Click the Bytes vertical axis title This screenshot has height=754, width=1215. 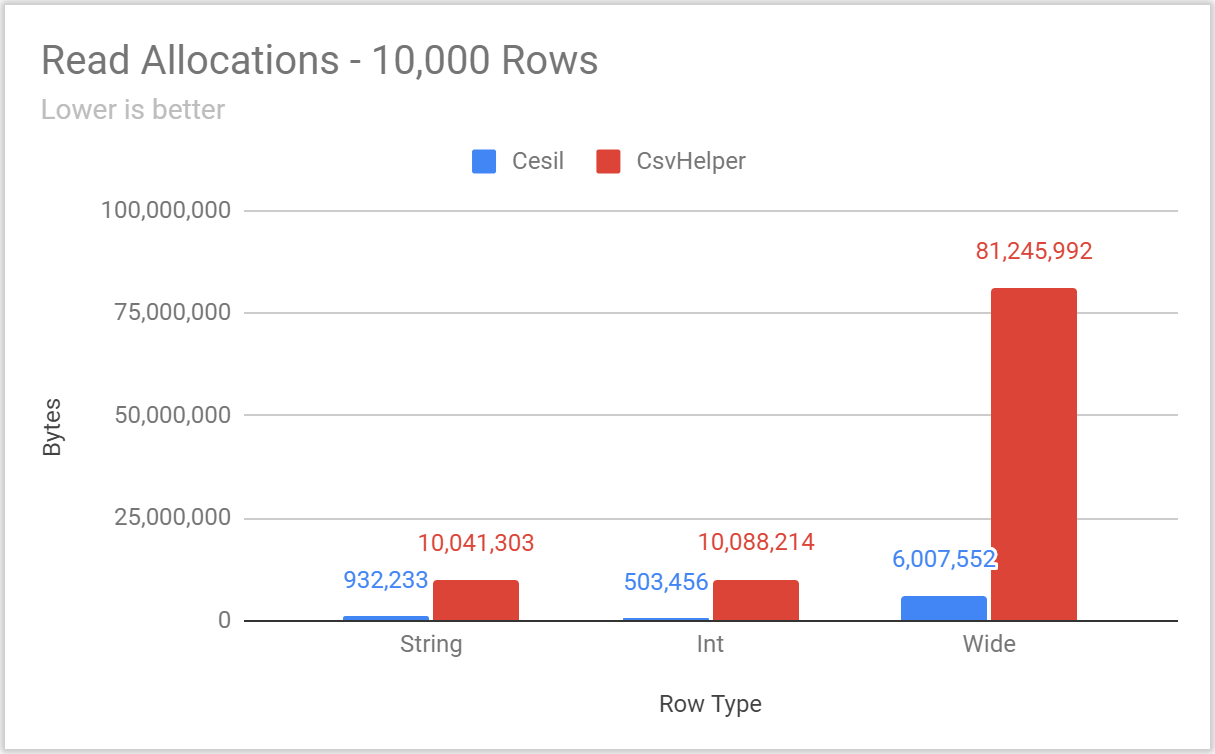(52, 427)
